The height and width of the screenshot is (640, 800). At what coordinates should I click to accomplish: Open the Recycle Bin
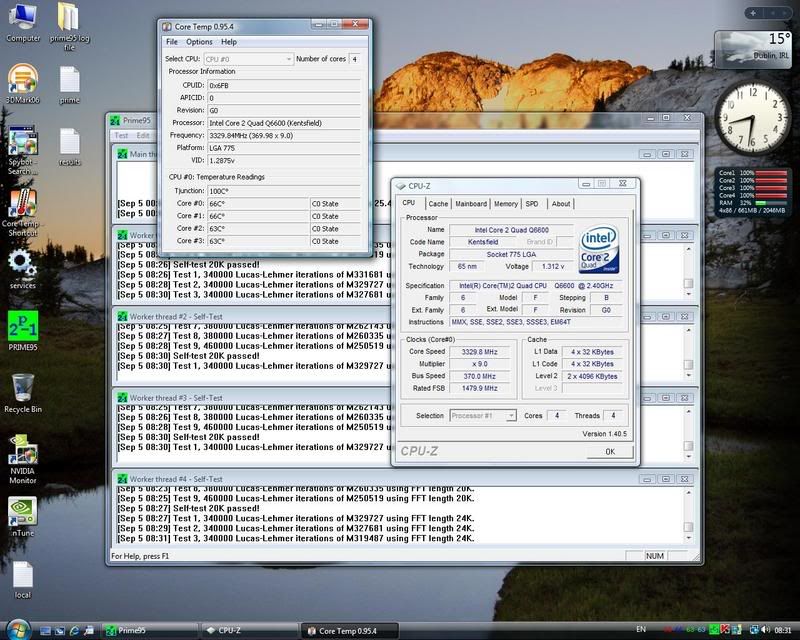23,393
